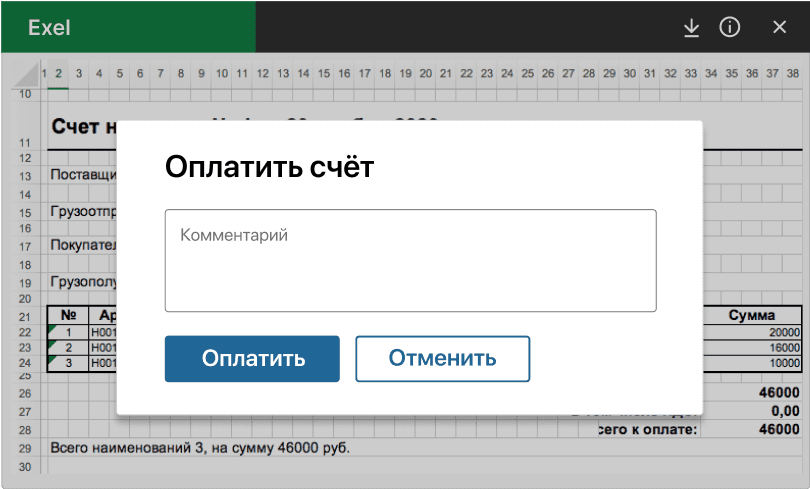Image resolution: width=810 pixels, height=489 pixels.
Task: Click the 'Оплатить счёт' dialog heading
Action: click(269, 167)
